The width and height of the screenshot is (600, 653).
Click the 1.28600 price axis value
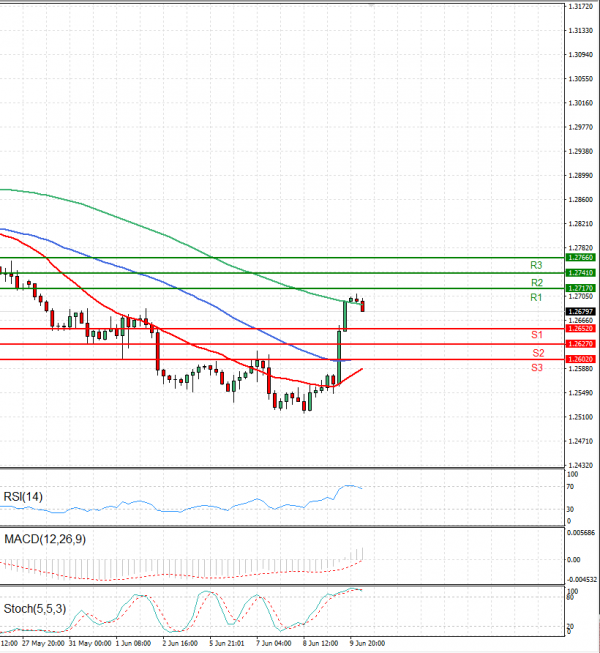pos(580,199)
